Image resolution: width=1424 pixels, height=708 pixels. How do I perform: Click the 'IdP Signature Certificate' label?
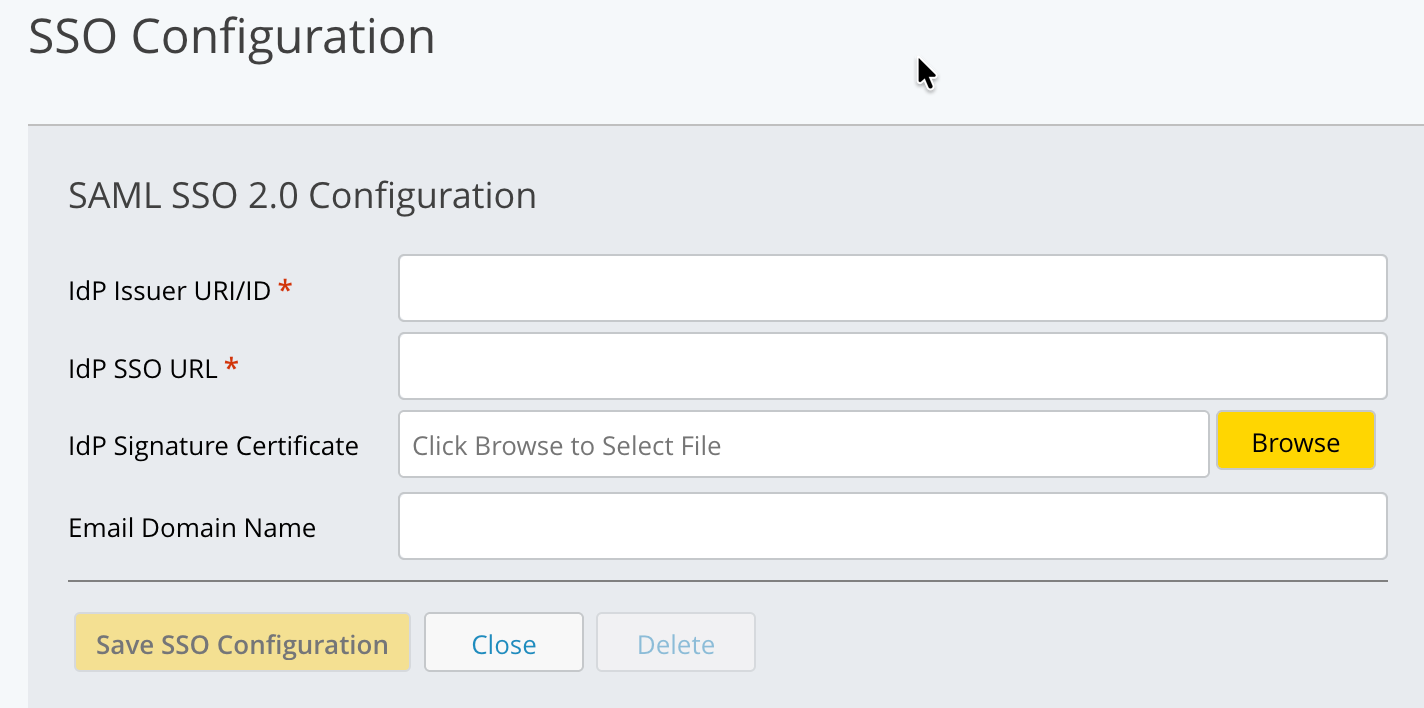pos(213,446)
